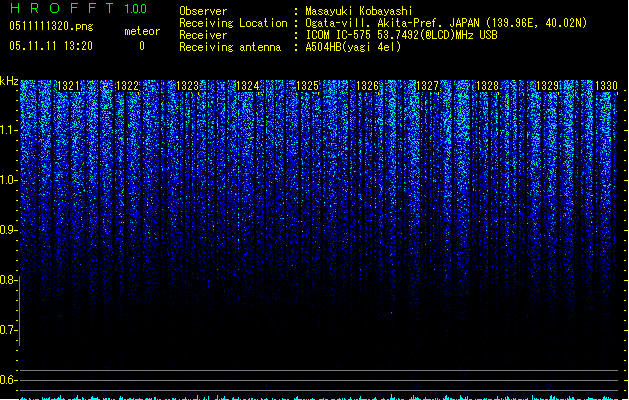The width and height of the screenshot is (629, 400).
Task: Click the 1324 time marker
Action: 248,86
